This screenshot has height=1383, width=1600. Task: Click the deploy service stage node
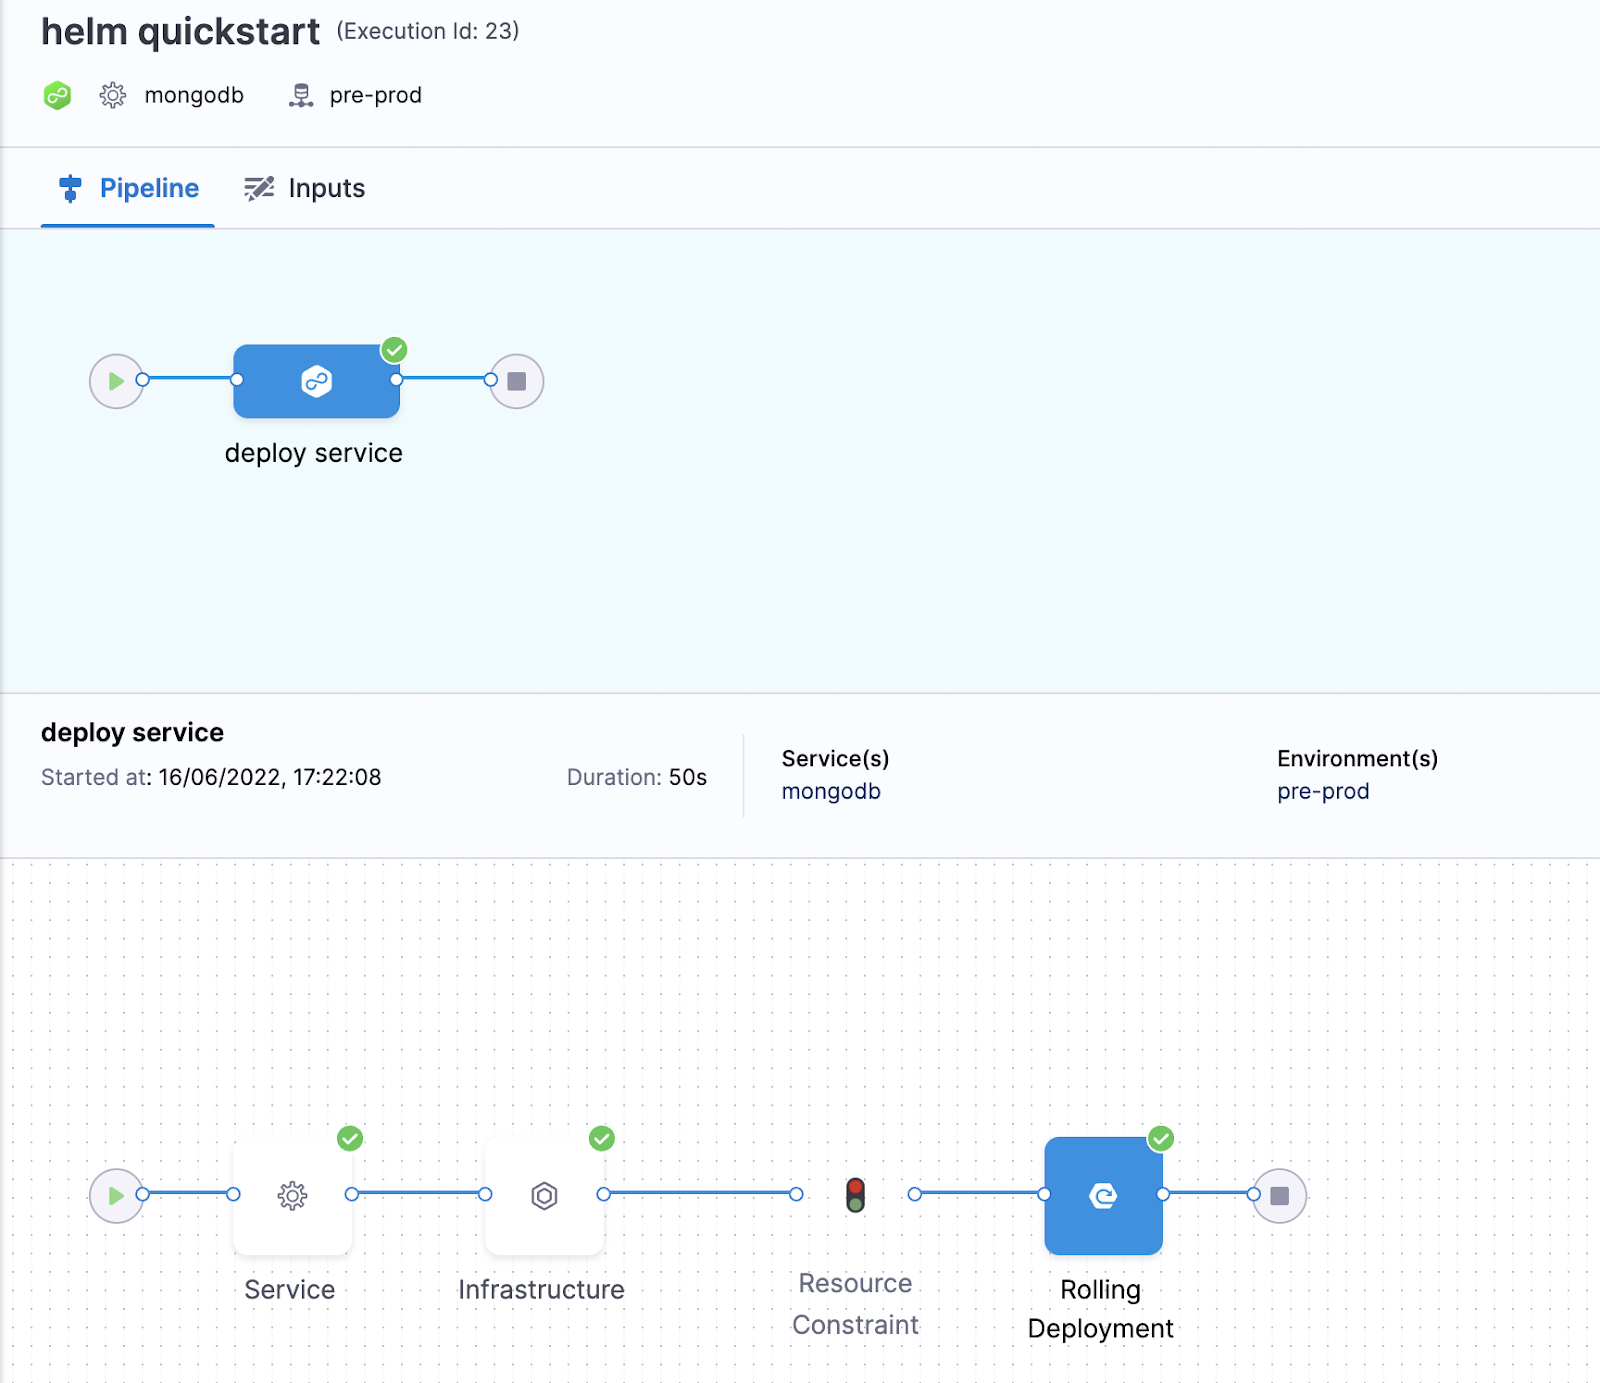tap(316, 381)
